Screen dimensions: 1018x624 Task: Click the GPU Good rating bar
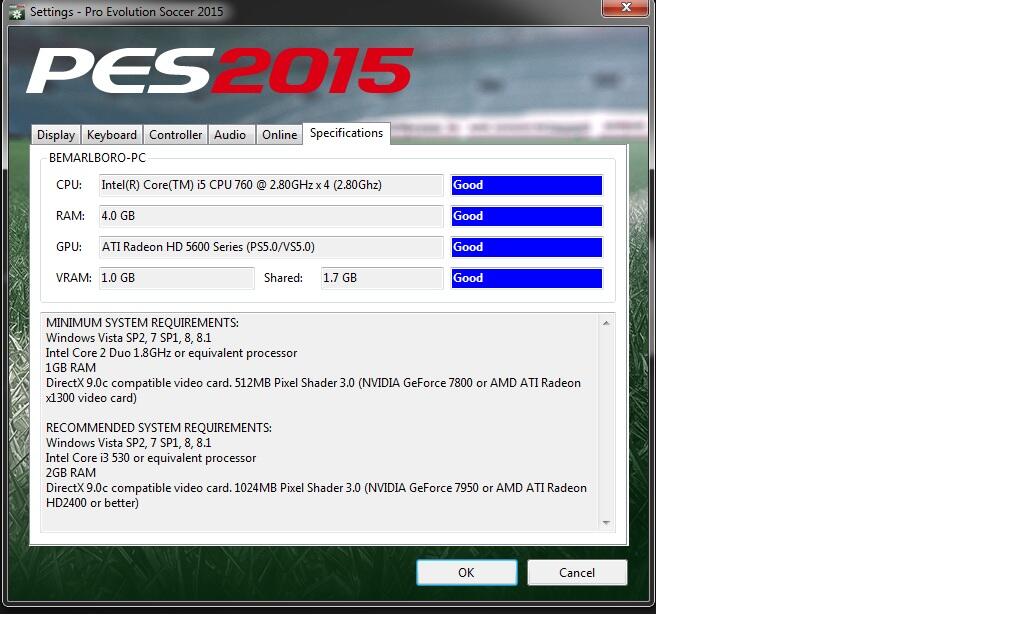coord(527,247)
